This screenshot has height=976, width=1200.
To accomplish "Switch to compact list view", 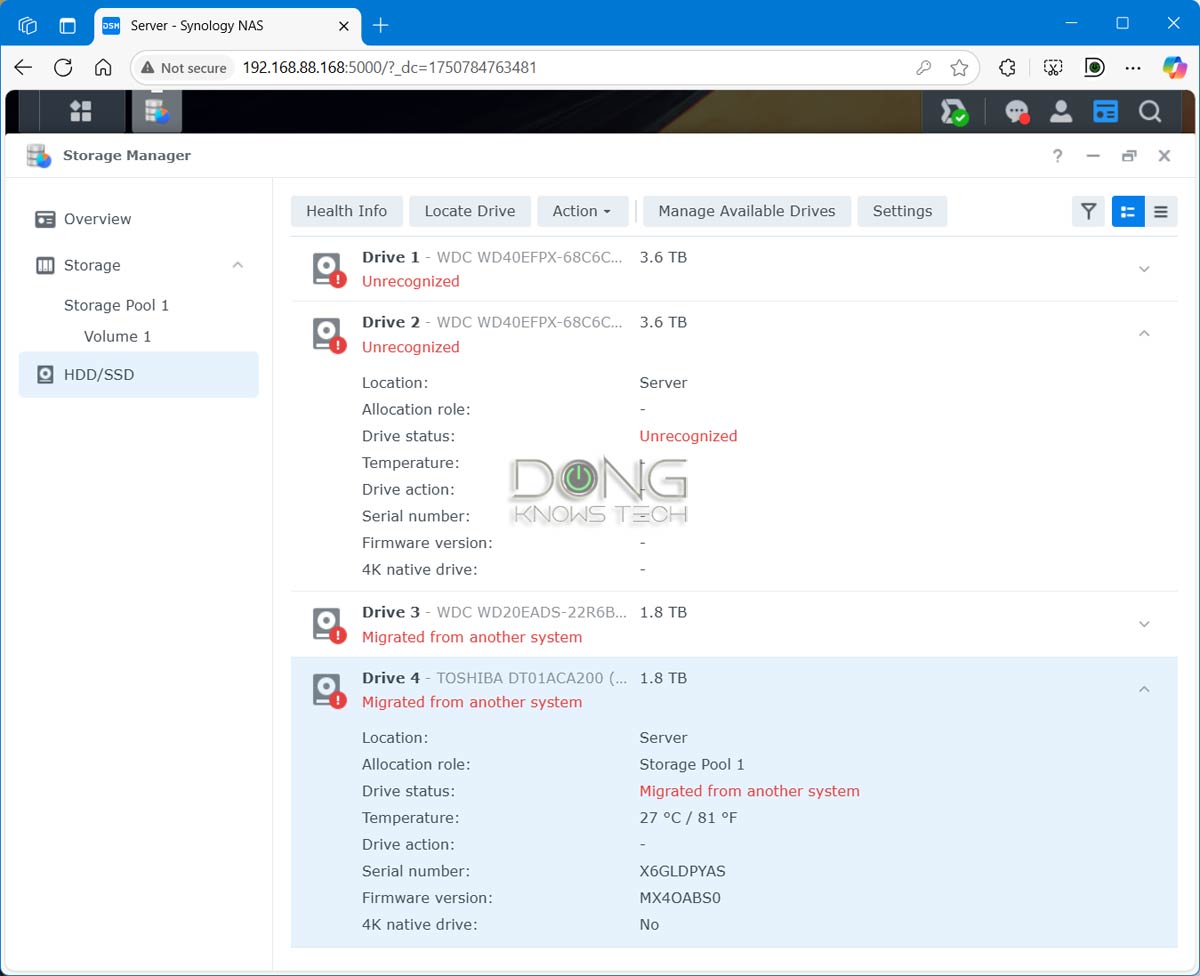I will pyautogui.click(x=1161, y=211).
